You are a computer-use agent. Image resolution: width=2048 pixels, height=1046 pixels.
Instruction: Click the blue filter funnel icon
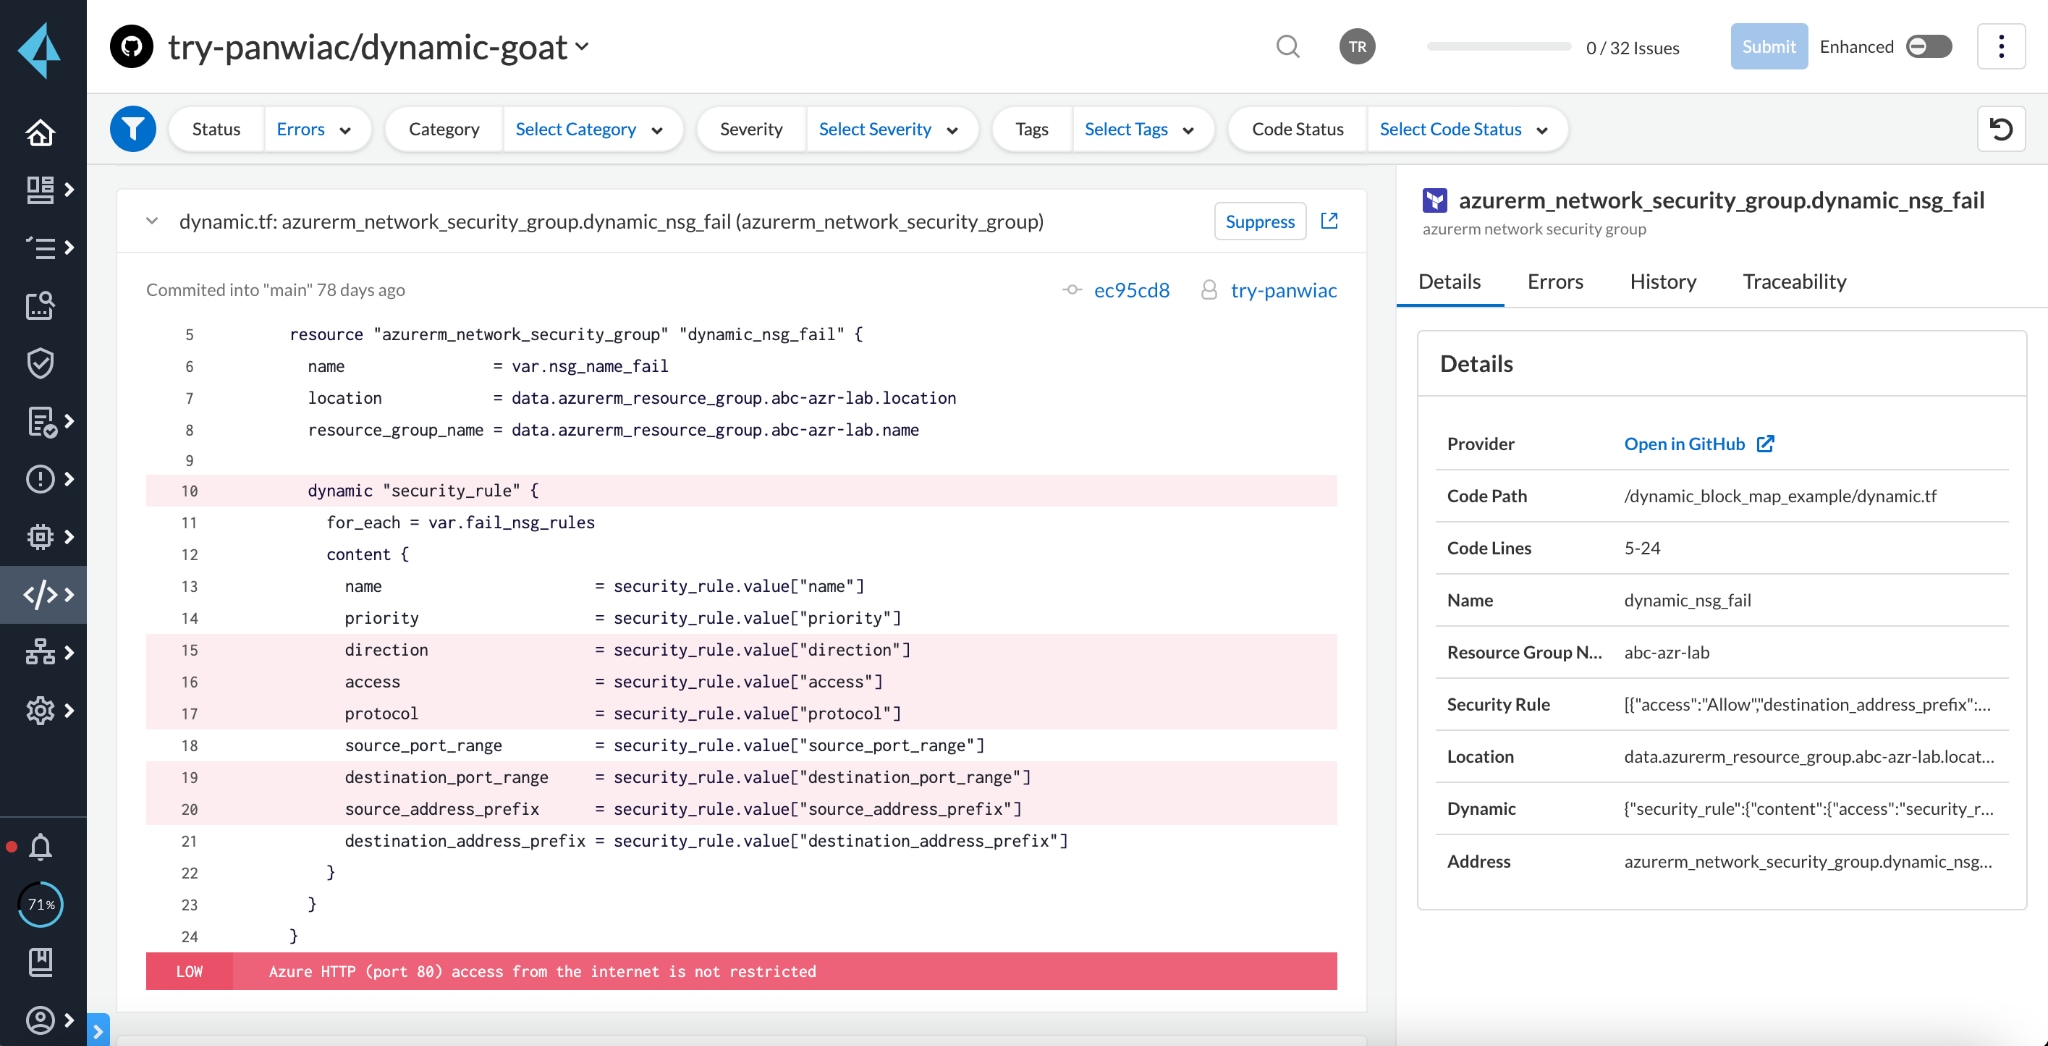pyautogui.click(x=133, y=129)
